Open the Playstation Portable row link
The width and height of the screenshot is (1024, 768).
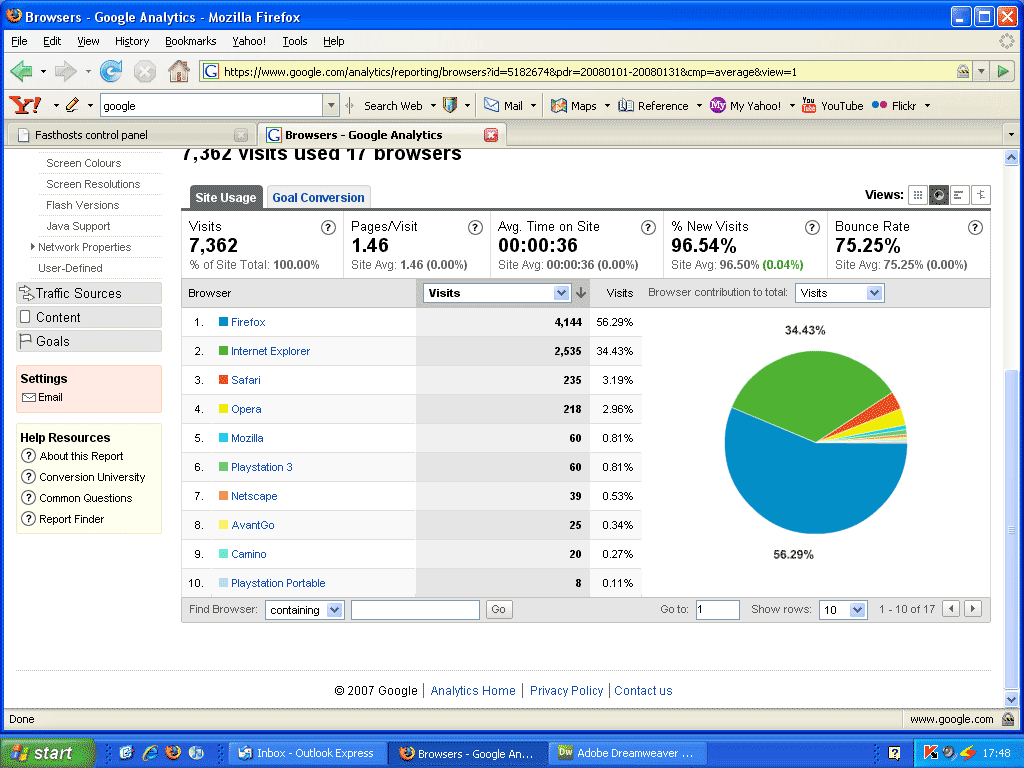point(278,583)
